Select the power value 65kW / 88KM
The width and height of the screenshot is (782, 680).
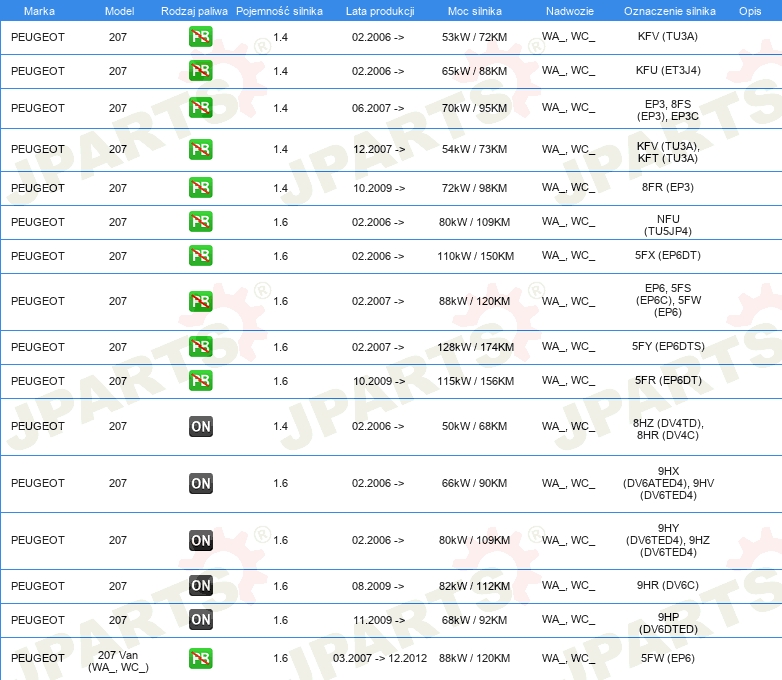pos(474,71)
